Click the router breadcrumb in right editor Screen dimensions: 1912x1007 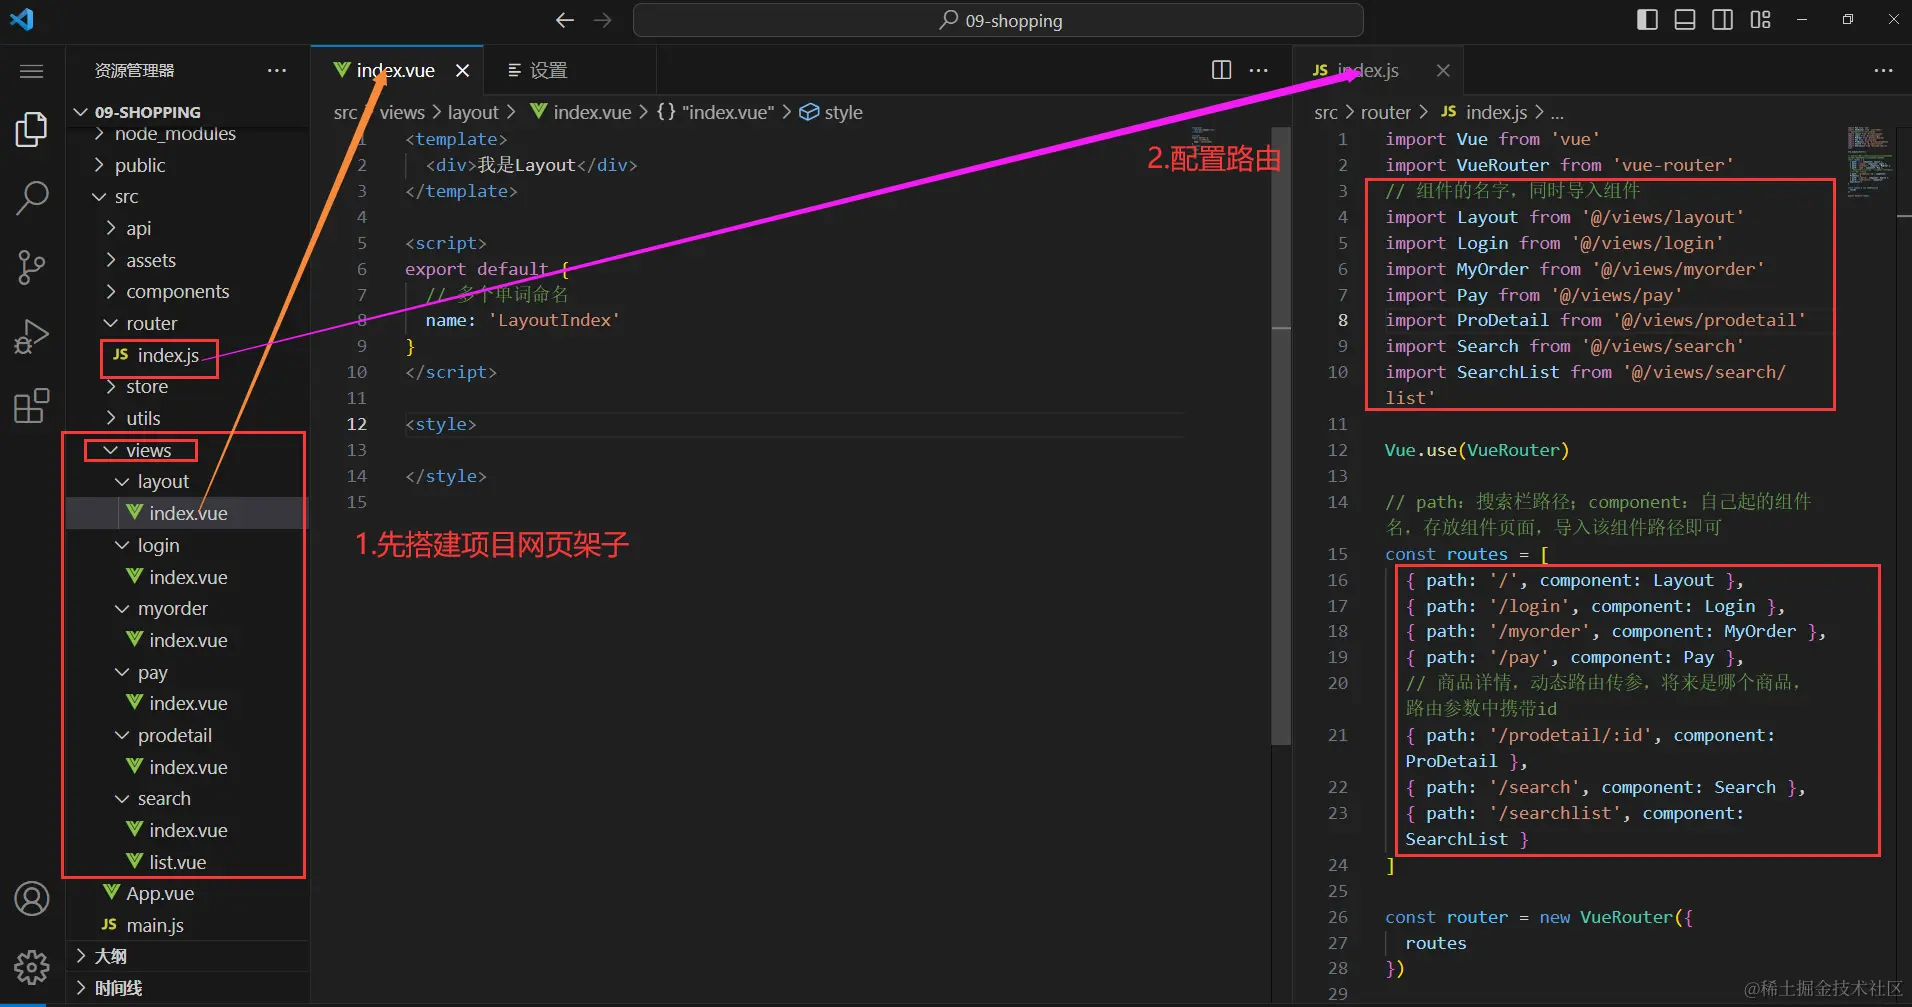click(x=1385, y=113)
